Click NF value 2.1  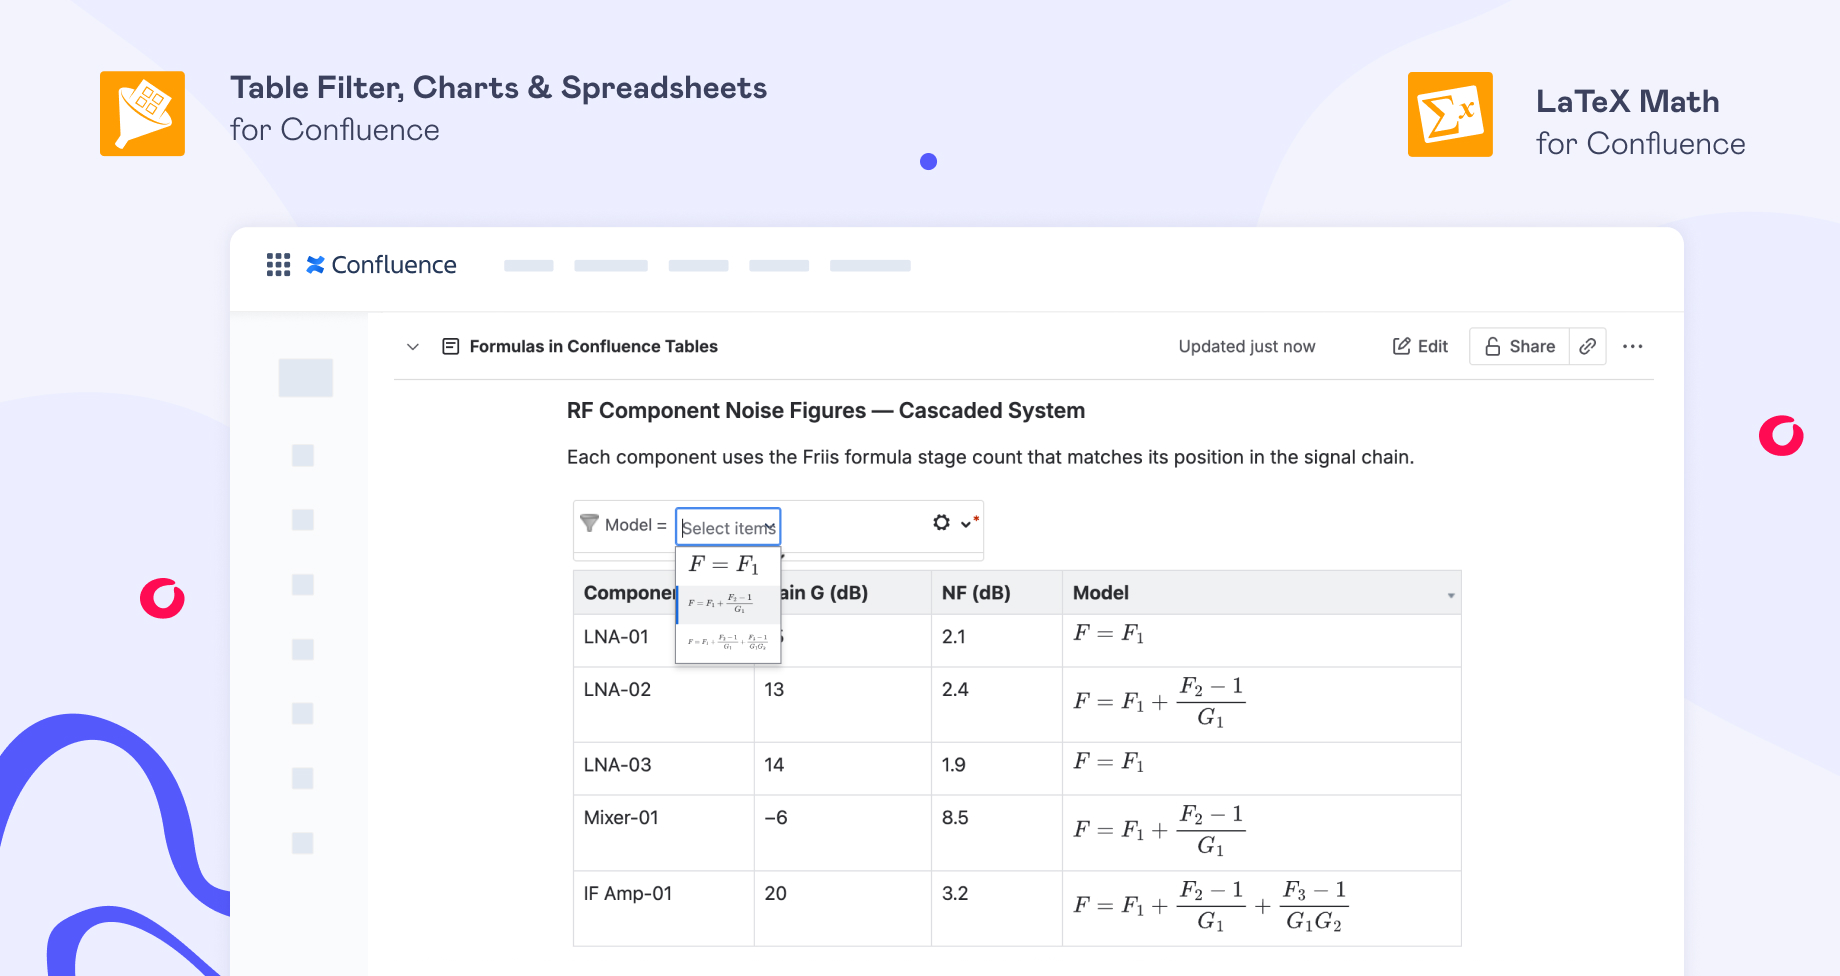click(x=953, y=637)
